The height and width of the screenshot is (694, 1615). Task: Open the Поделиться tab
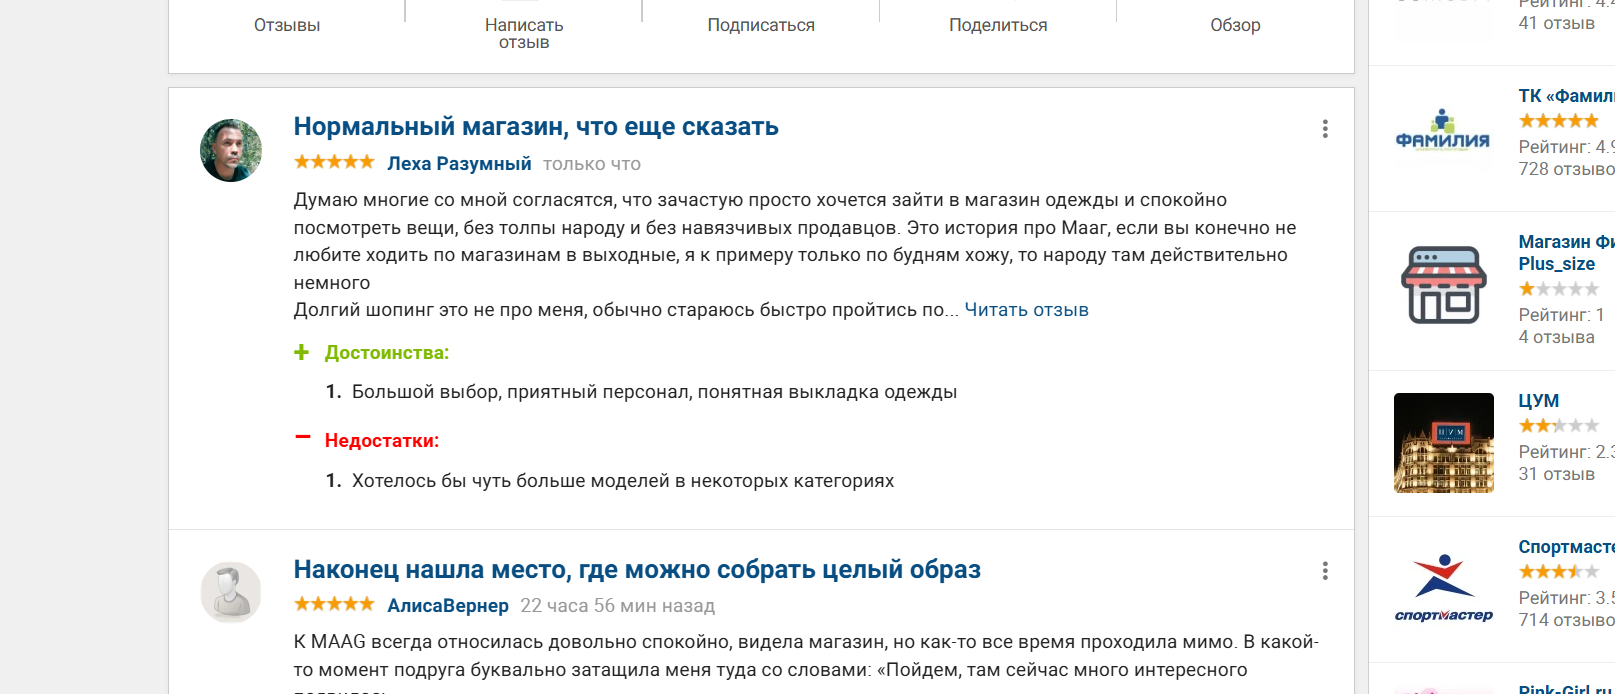tap(998, 25)
